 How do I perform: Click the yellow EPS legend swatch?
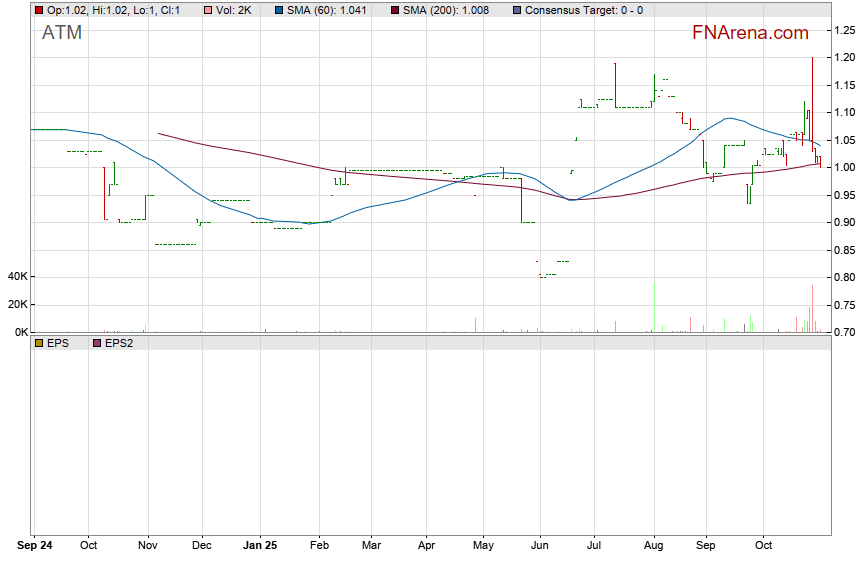(39, 342)
